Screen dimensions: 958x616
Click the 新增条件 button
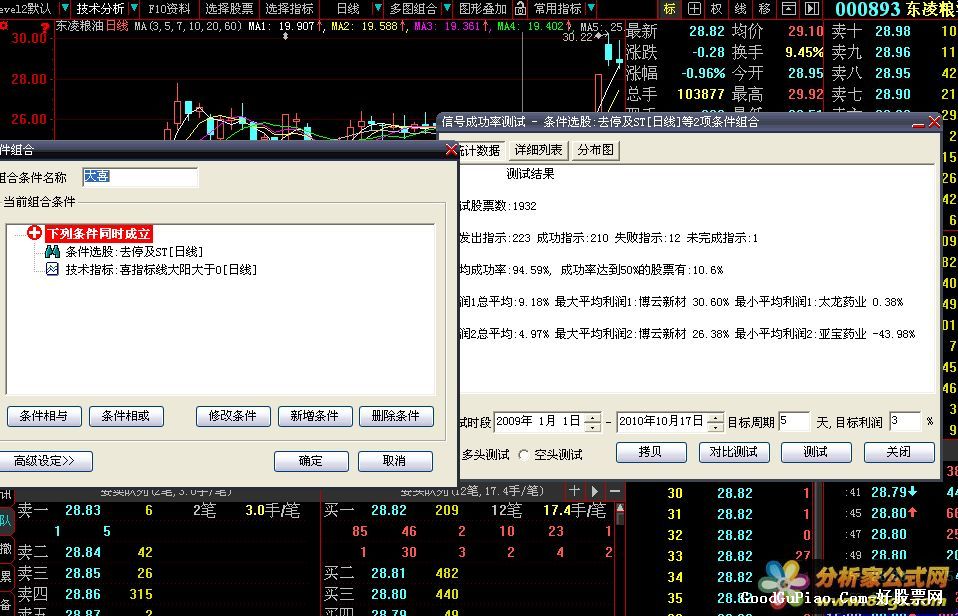pyautogui.click(x=315, y=416)
